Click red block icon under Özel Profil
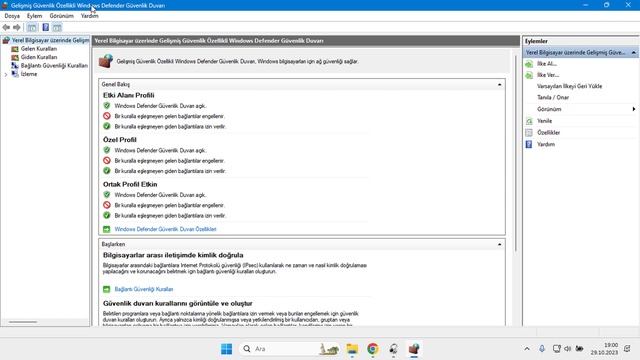This screenshot has height=360, width=640. [107, 160]
